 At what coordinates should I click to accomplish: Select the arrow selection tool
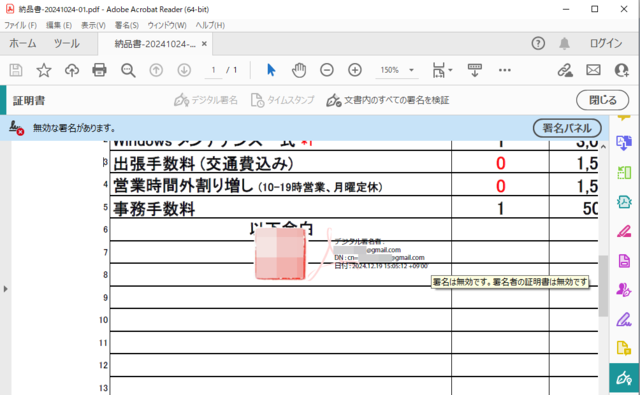(271, 70)
